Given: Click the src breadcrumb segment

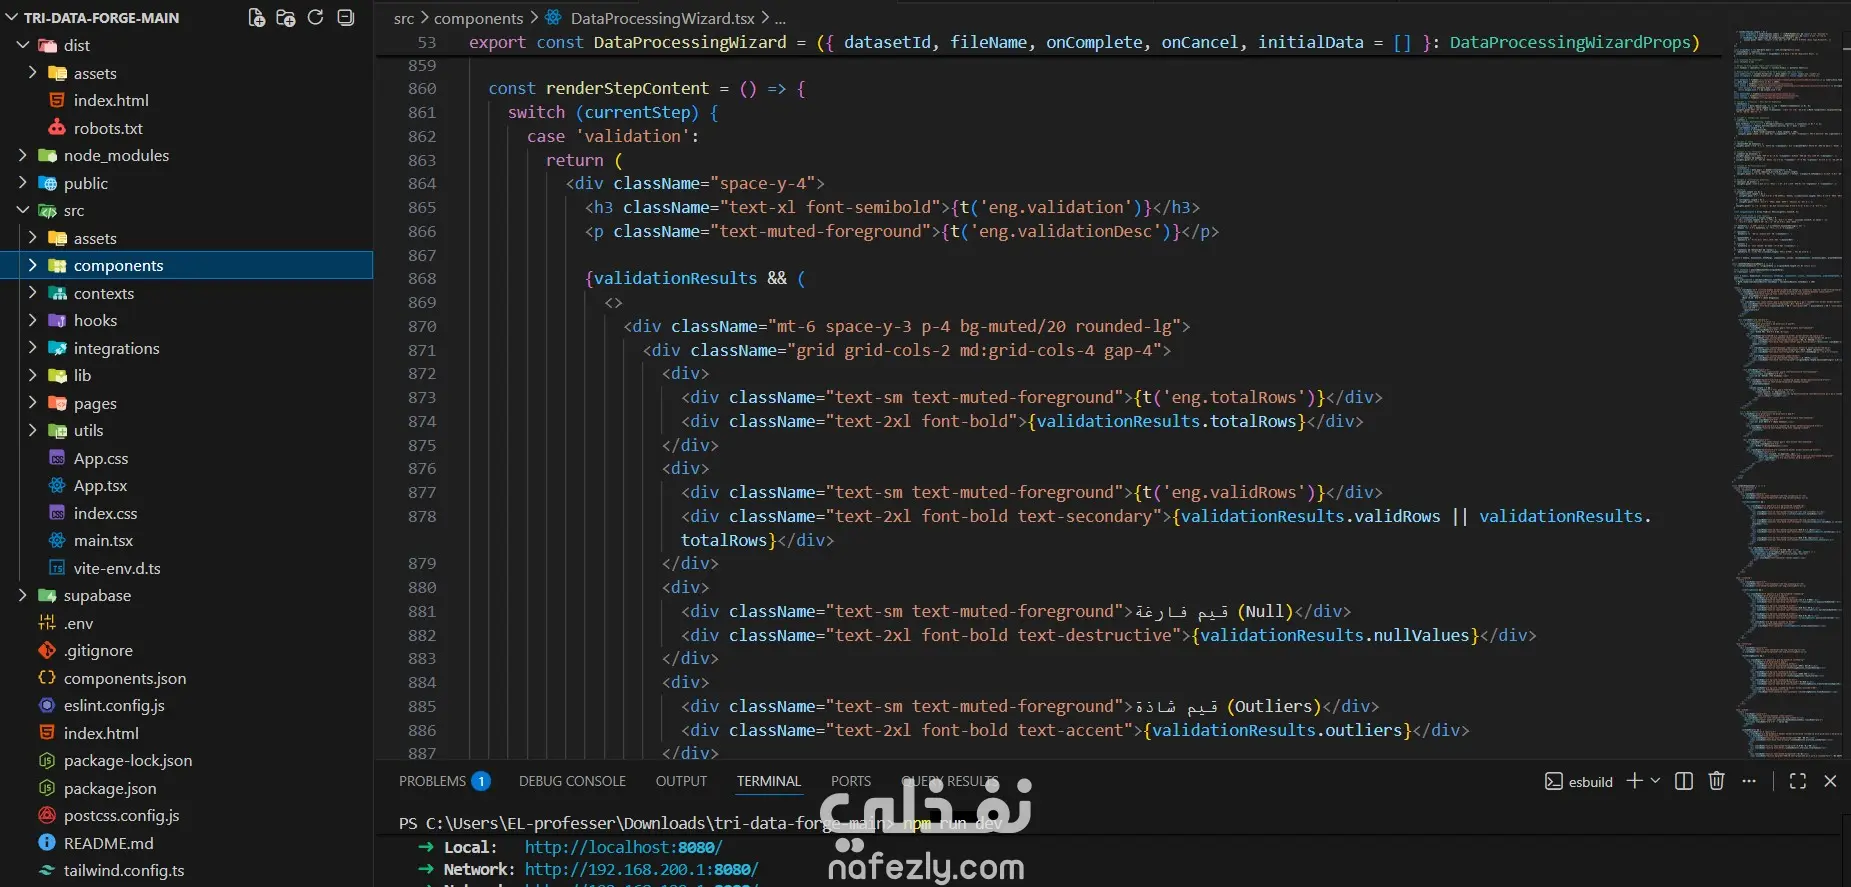Looking at the screenshot, I should click(404, 18).
